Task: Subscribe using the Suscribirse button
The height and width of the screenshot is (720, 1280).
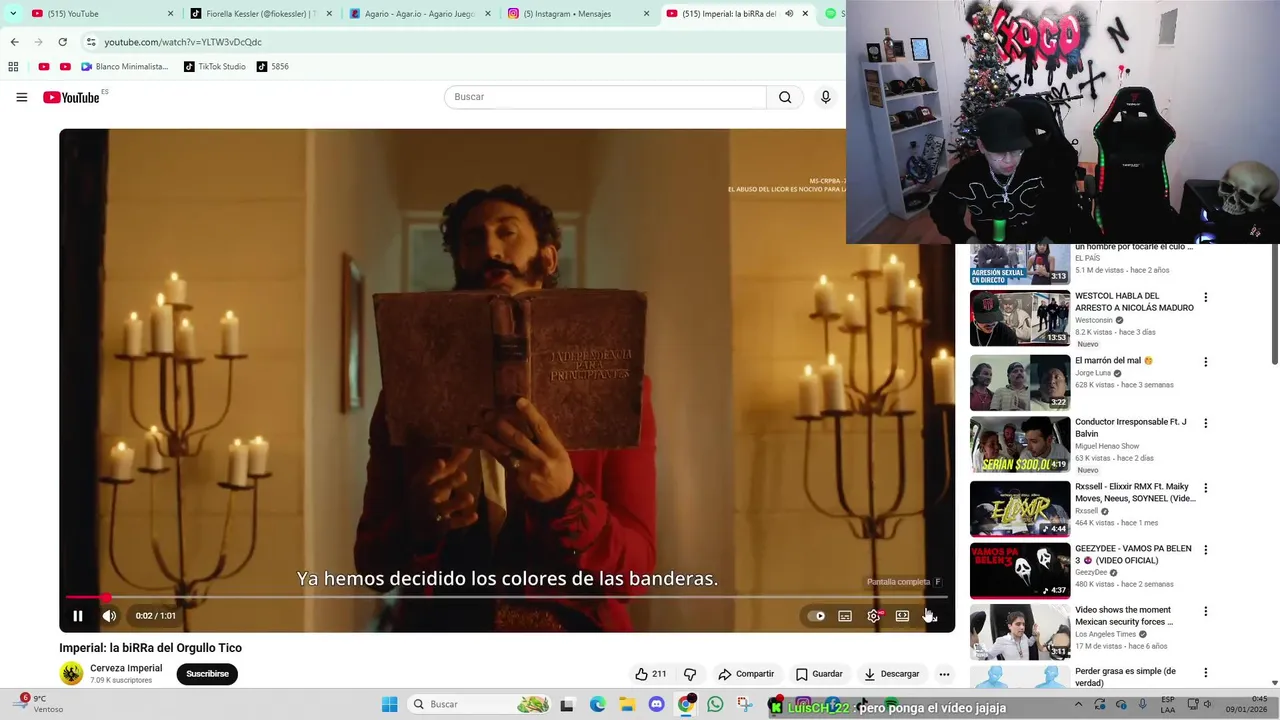Action: (207, 674)
